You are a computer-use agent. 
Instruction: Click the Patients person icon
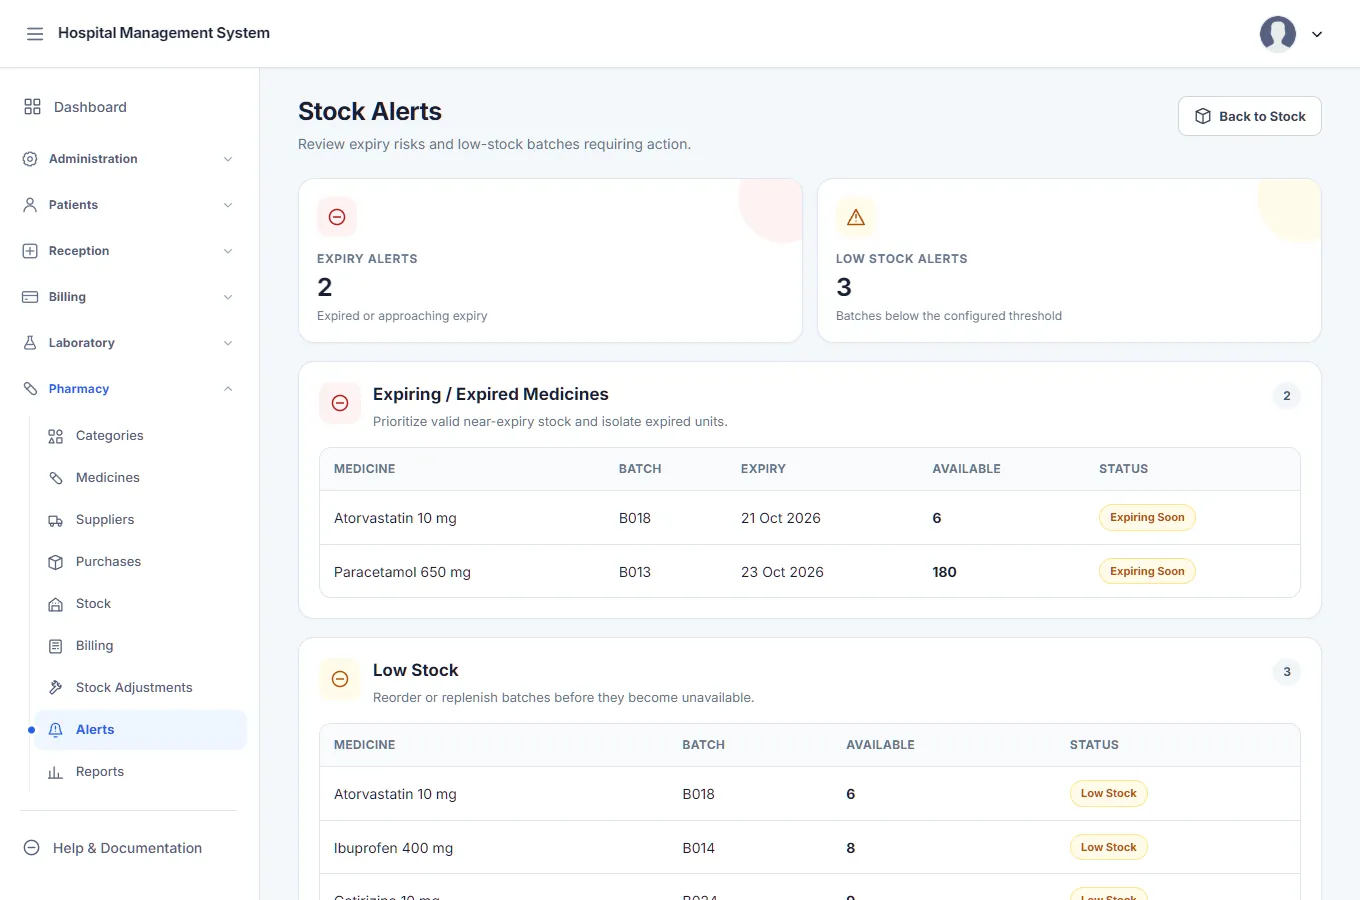click(30, 205)
